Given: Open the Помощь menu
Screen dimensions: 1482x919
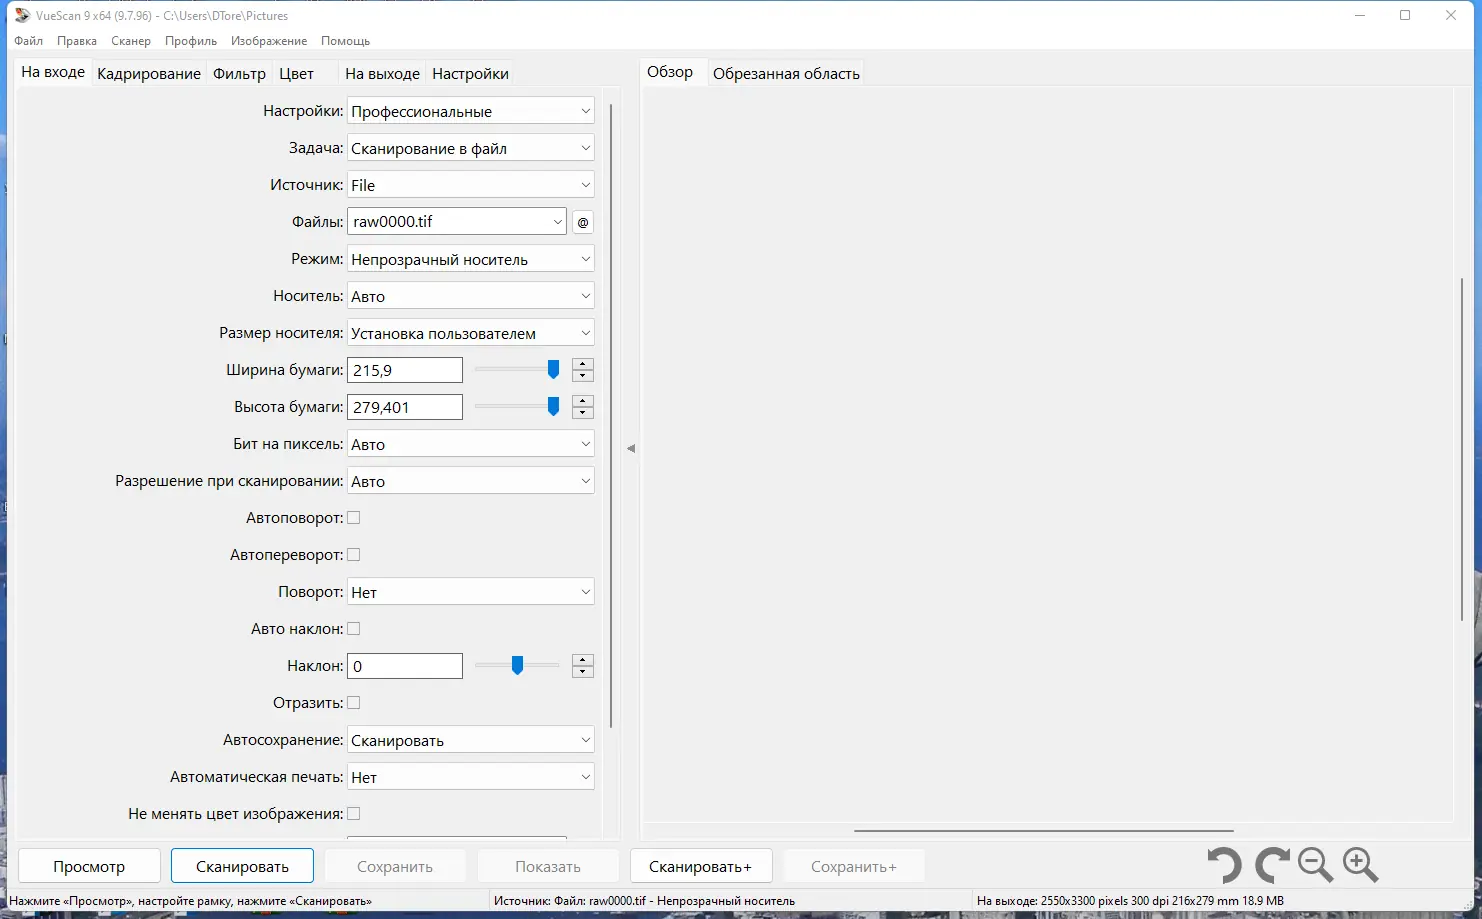Looking at the screenshot, I should (x=345, y=41).
